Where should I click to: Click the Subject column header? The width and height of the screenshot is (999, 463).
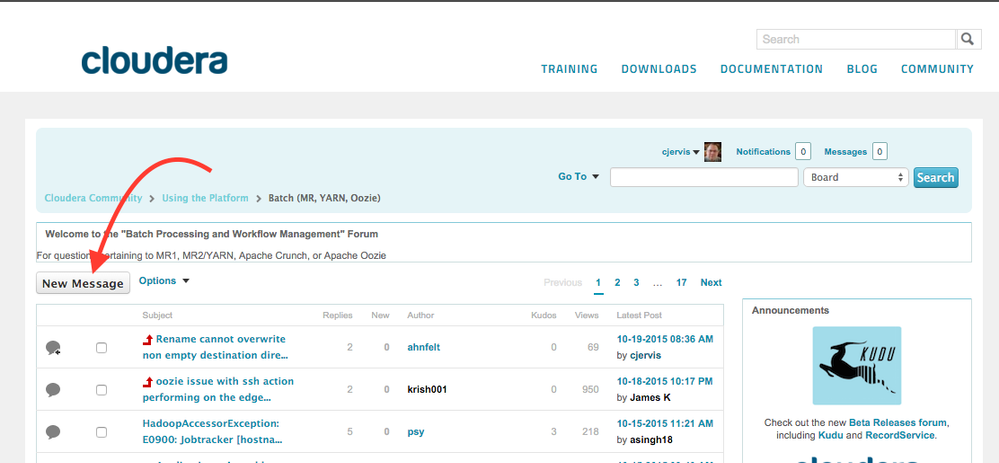(x=157, y=315)
